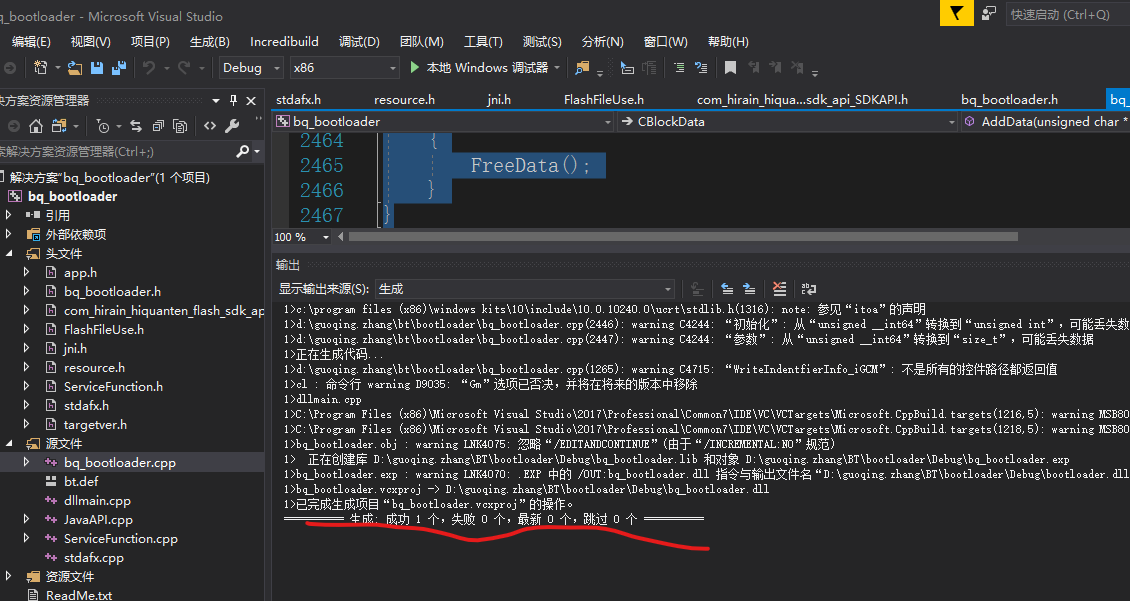This screenshot has width=1130, height=601.
Task: Click Toggle Word Wrap icon in Output window
Action: point(808,289)
